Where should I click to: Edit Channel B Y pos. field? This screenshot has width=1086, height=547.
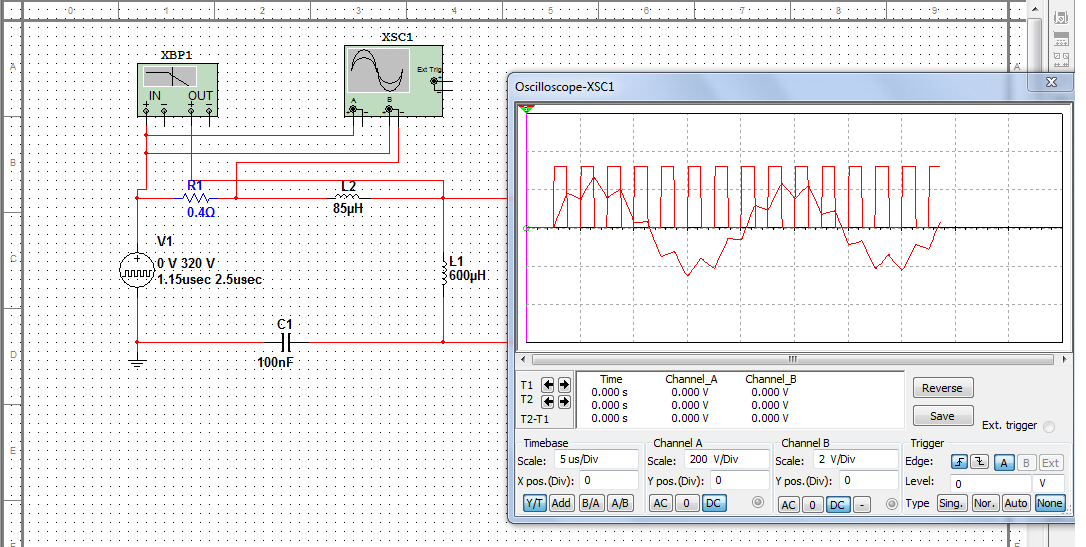click(x=869, y=480)
